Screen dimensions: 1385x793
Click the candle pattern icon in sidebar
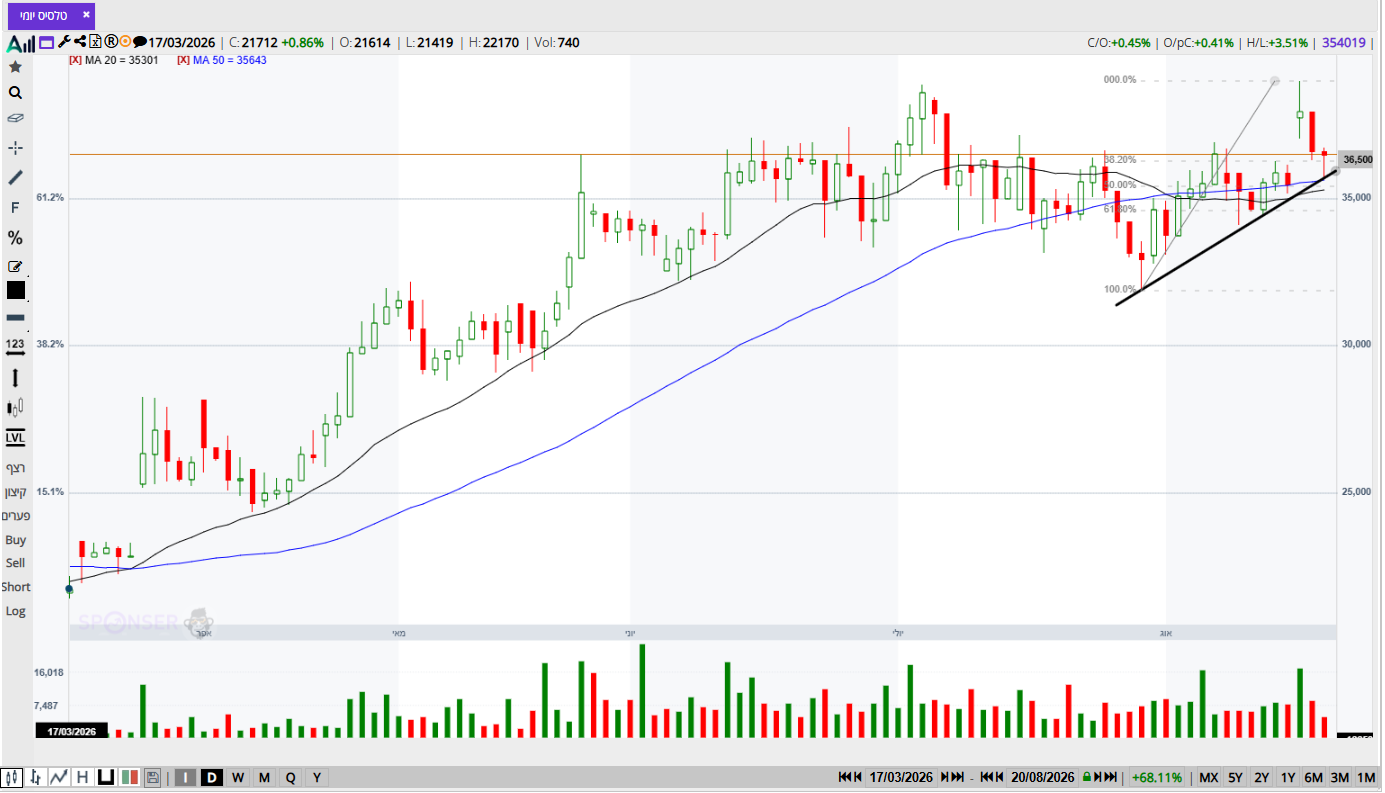coord(15,407)
